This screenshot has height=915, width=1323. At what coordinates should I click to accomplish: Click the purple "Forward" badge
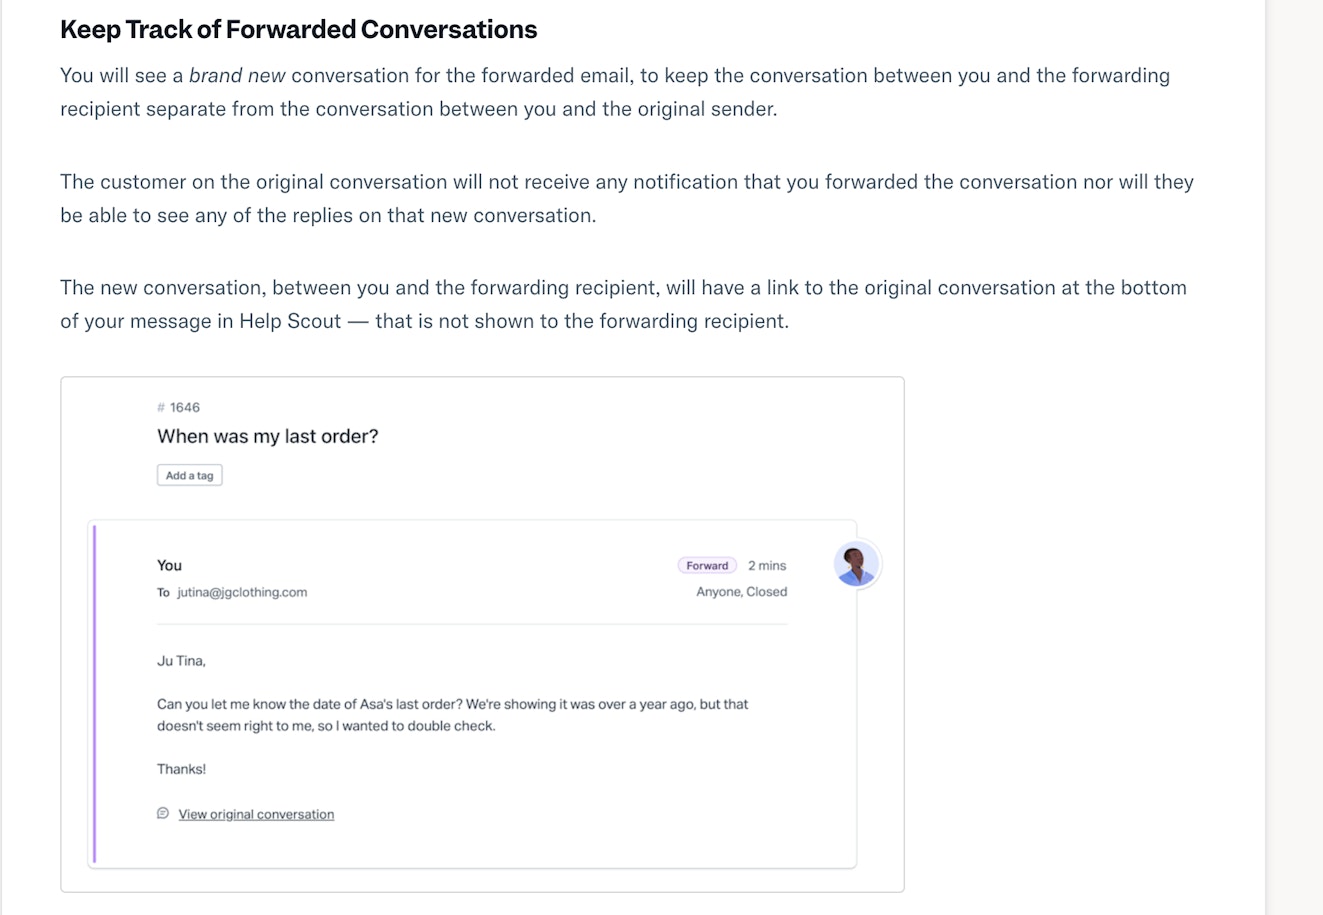pos(707,566)
